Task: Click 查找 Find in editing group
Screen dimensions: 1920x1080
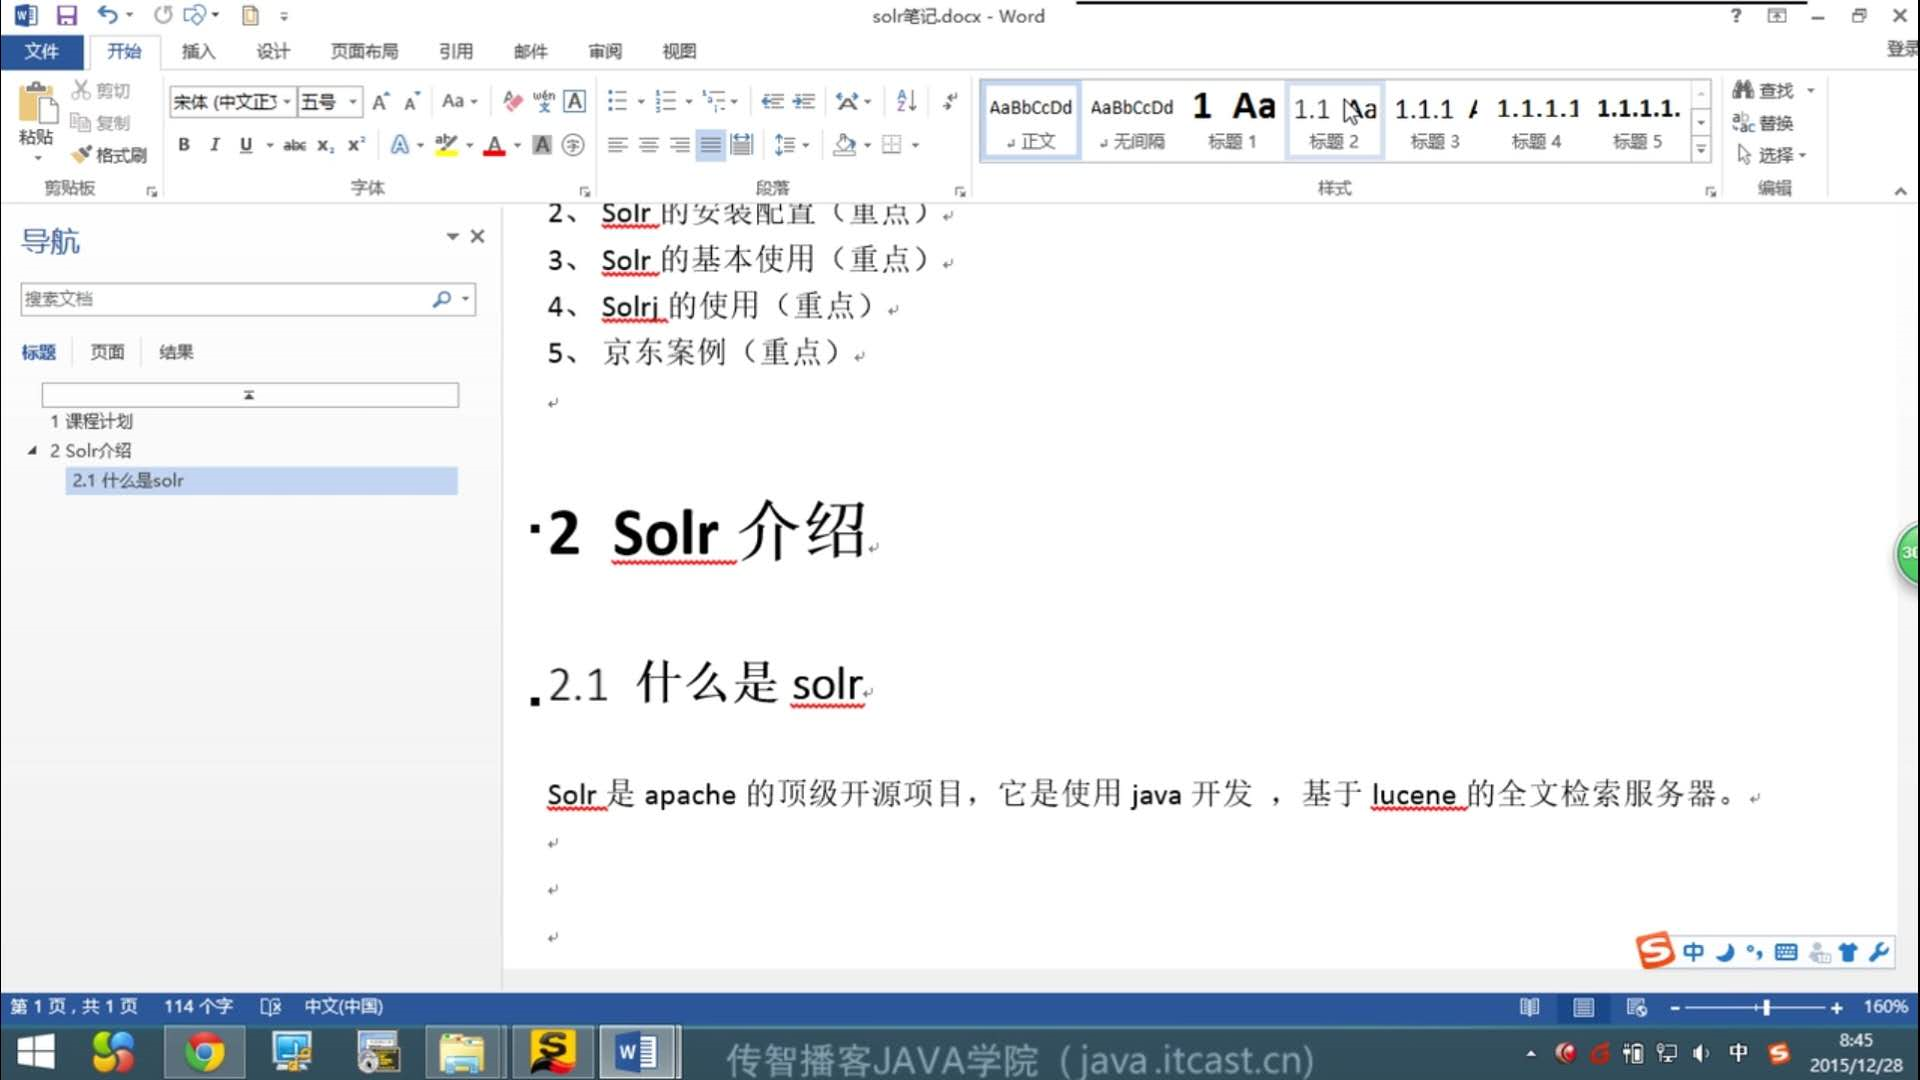Action: tap(1765, 90)
